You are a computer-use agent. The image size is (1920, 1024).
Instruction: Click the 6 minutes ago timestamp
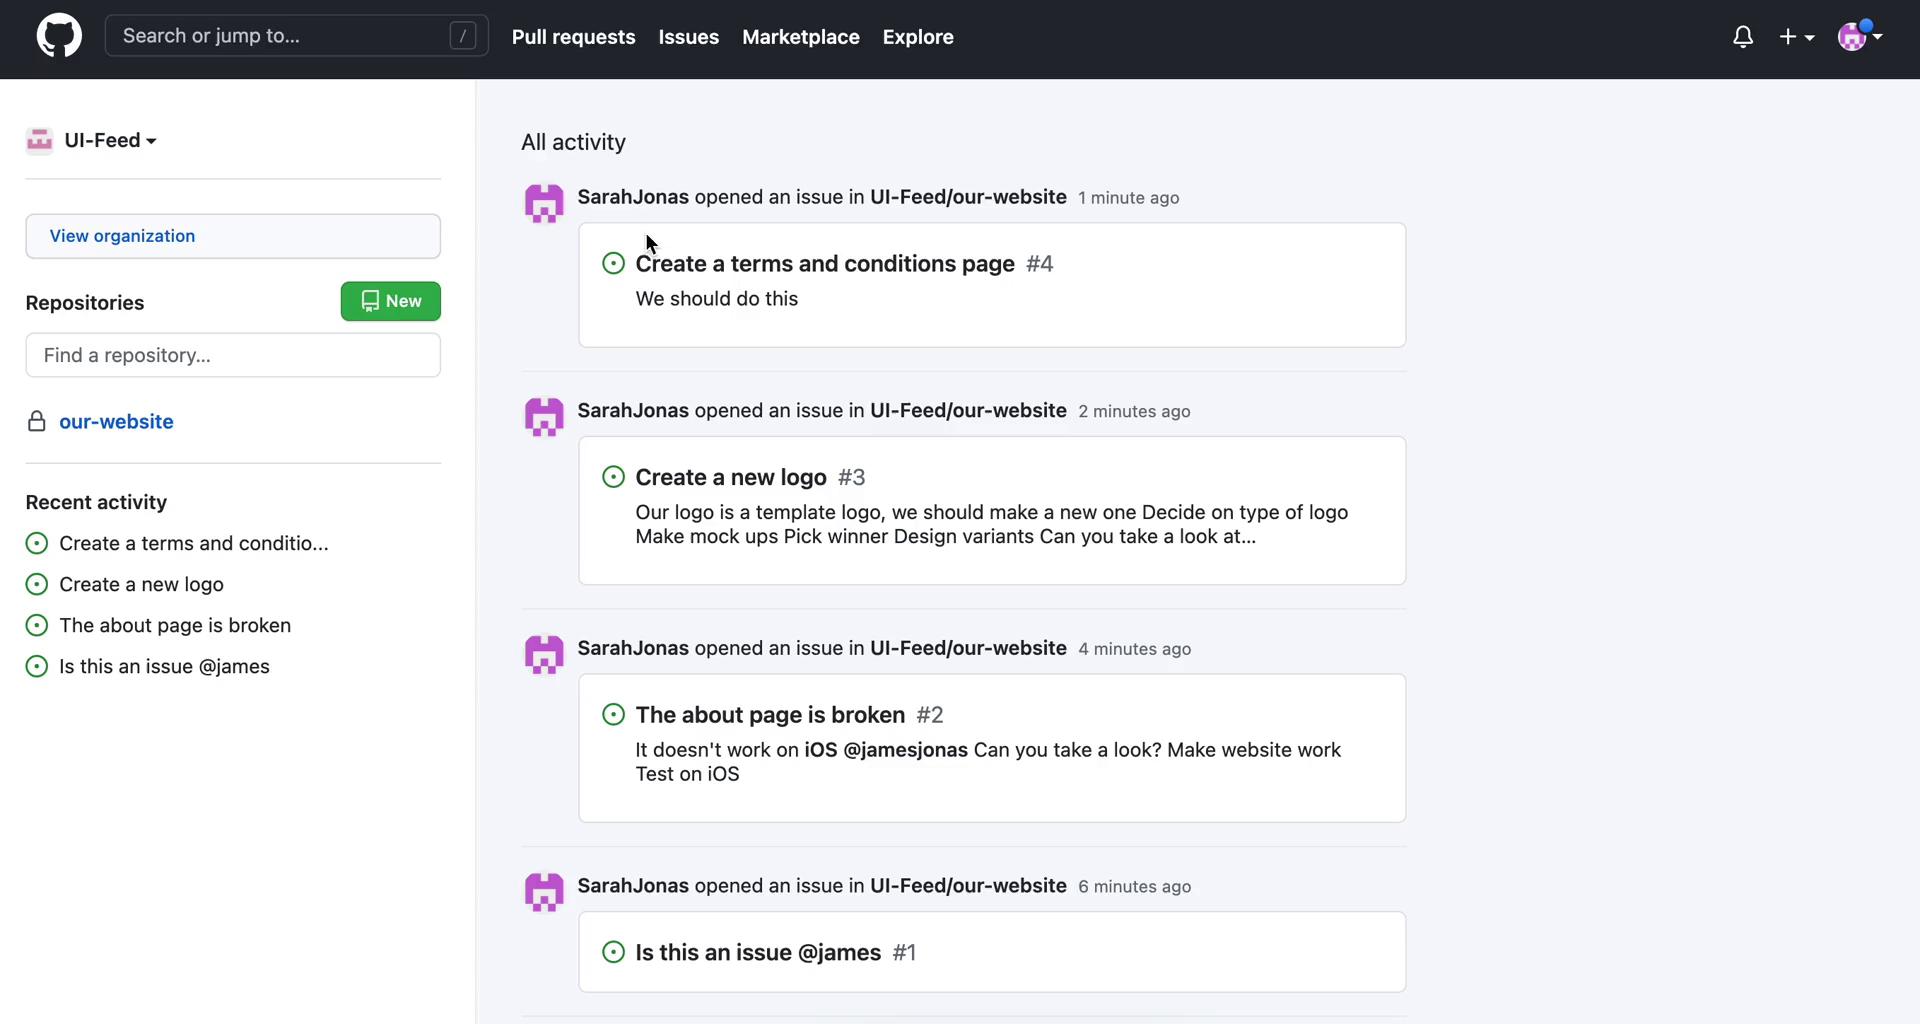(x=1135, y=887)
